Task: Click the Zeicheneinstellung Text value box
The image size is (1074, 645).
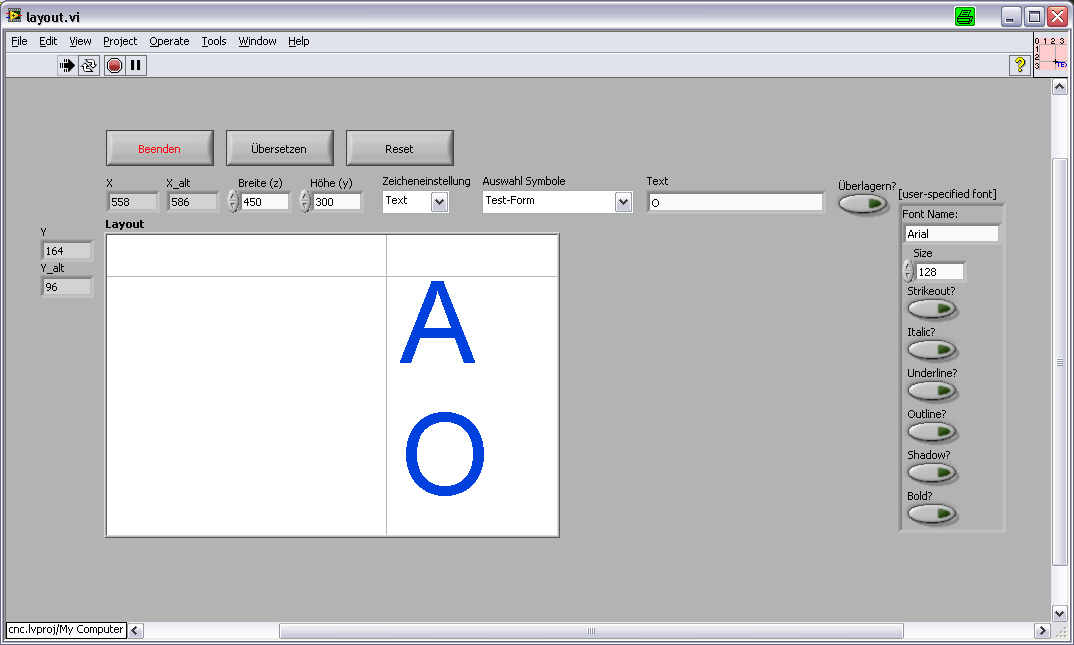Action: (x=407, y=201)
